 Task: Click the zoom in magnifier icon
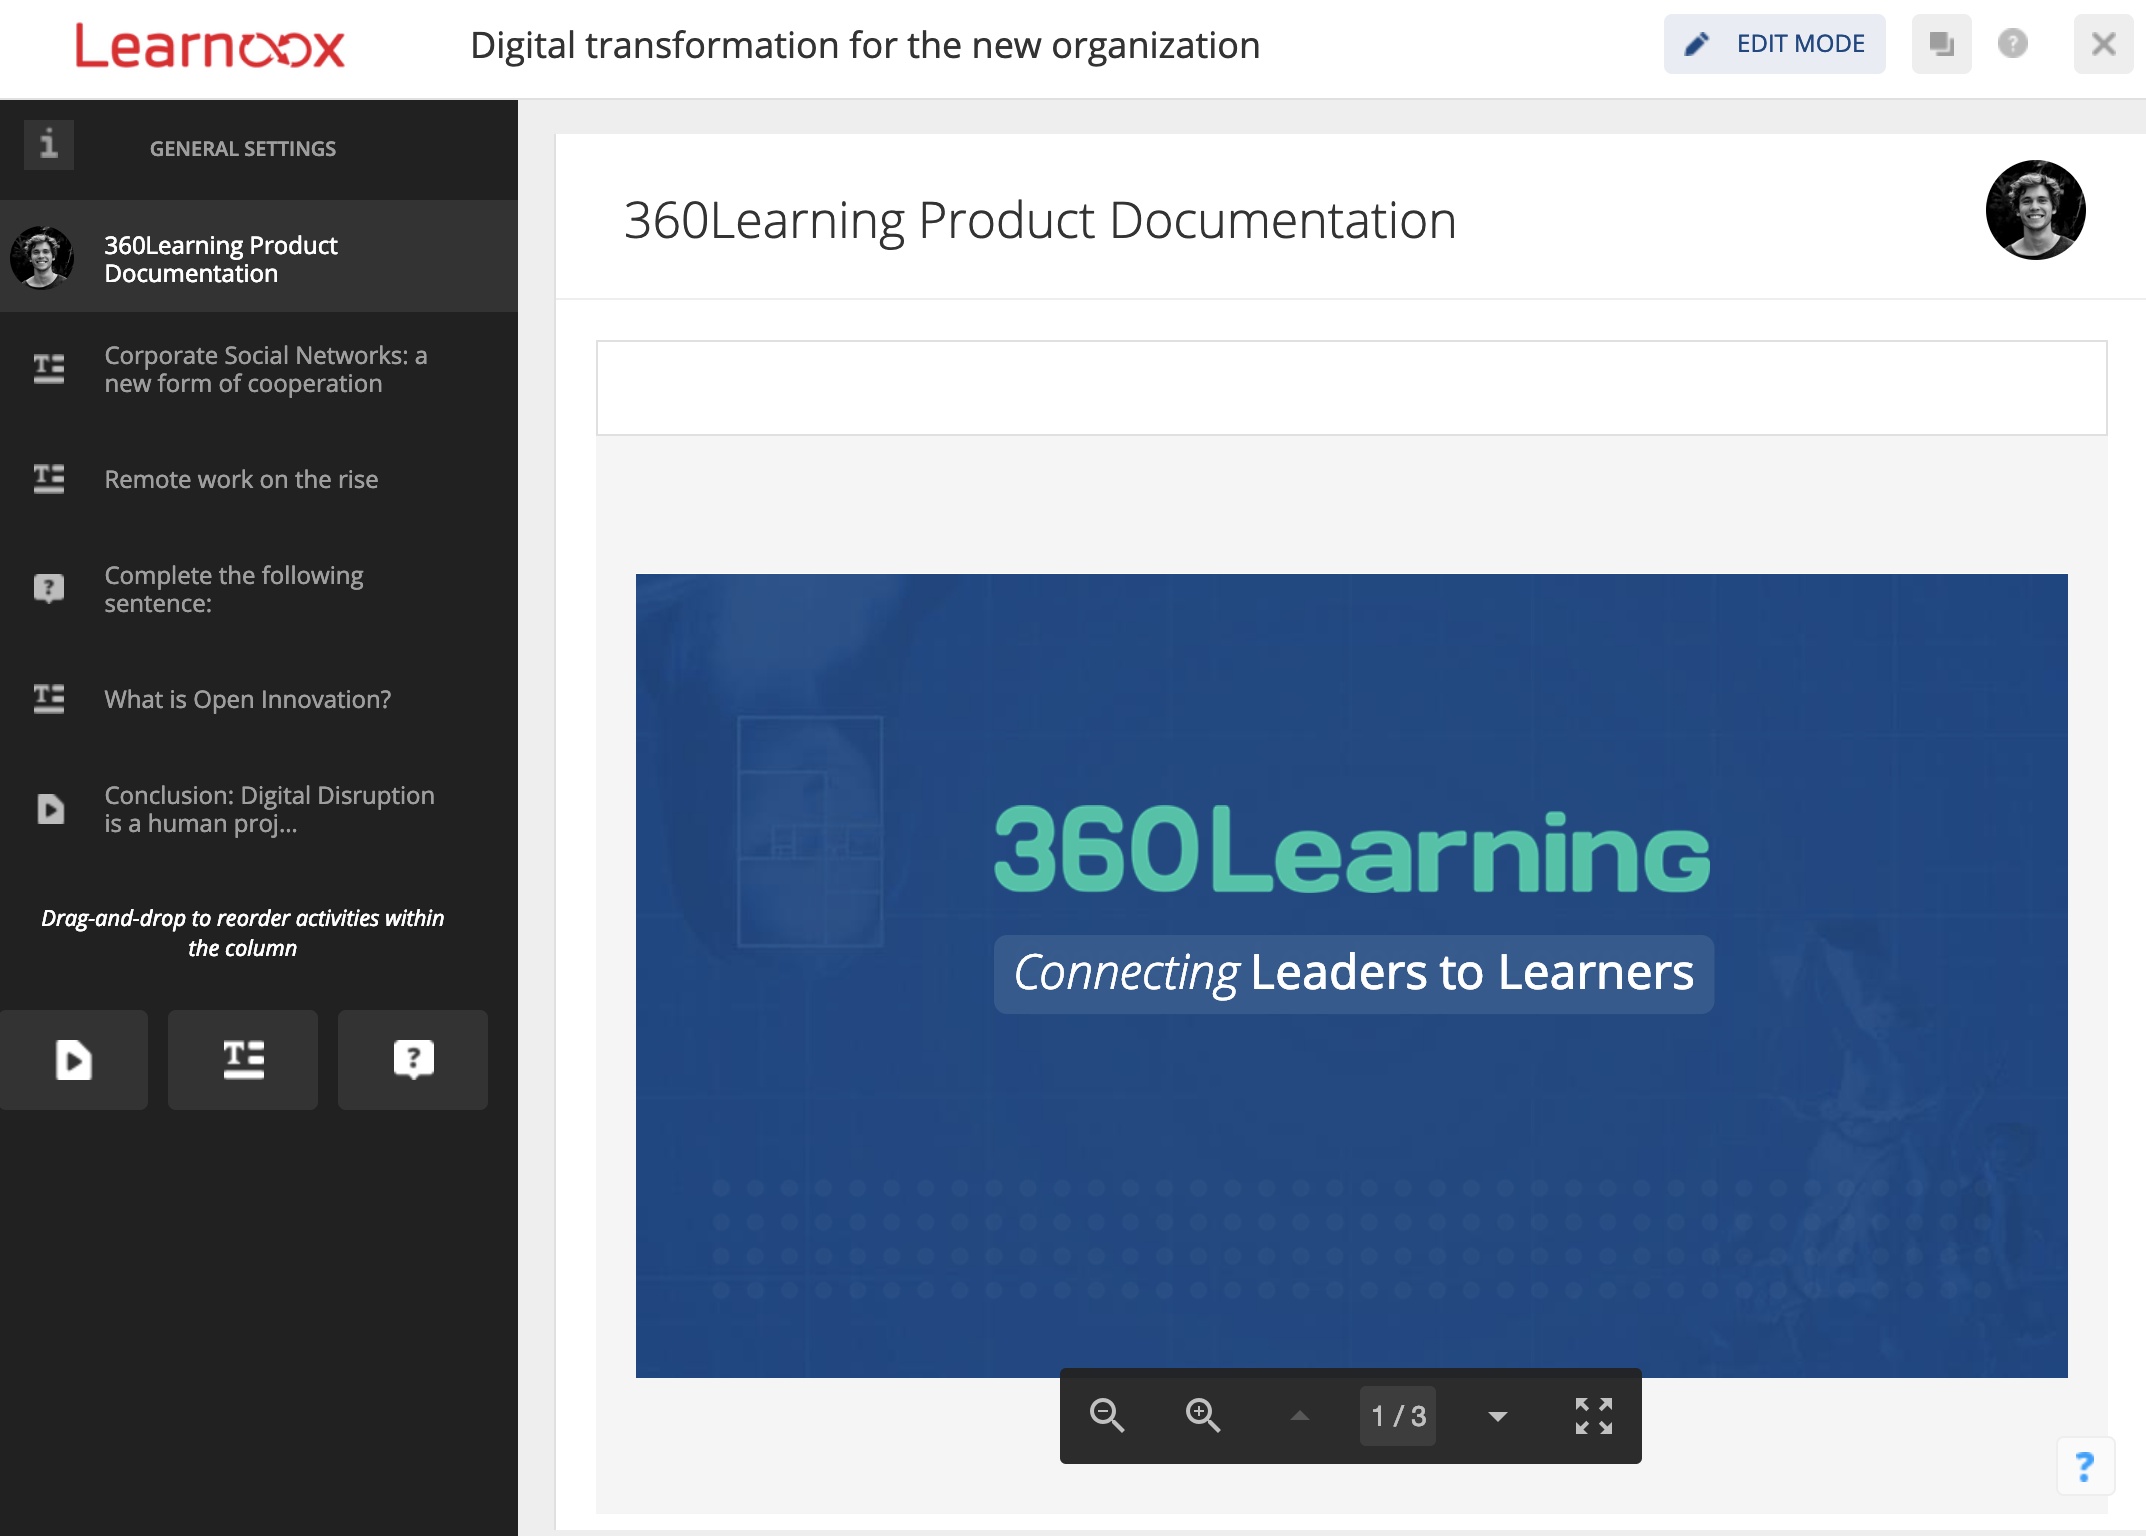point(1203,1416)
